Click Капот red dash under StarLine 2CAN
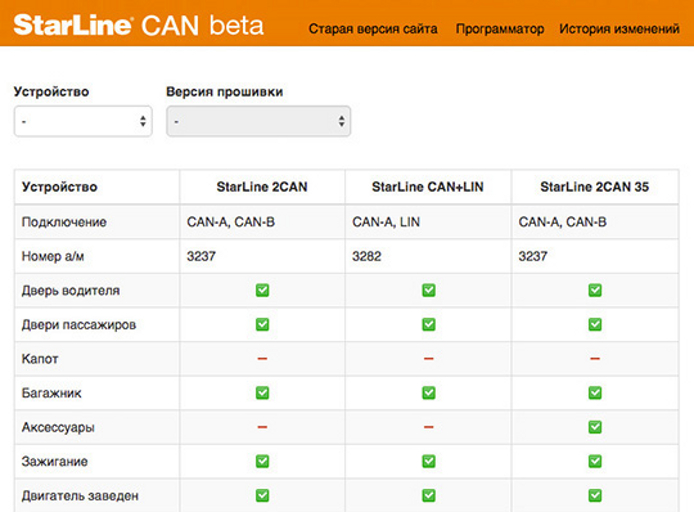 262,358
